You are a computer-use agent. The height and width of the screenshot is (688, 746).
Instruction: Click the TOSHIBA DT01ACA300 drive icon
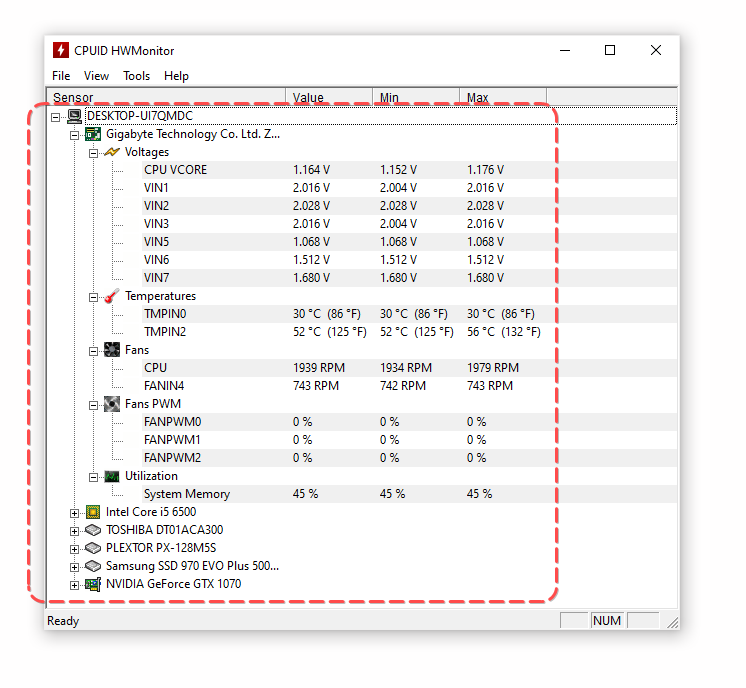click(x=93, y=530)
